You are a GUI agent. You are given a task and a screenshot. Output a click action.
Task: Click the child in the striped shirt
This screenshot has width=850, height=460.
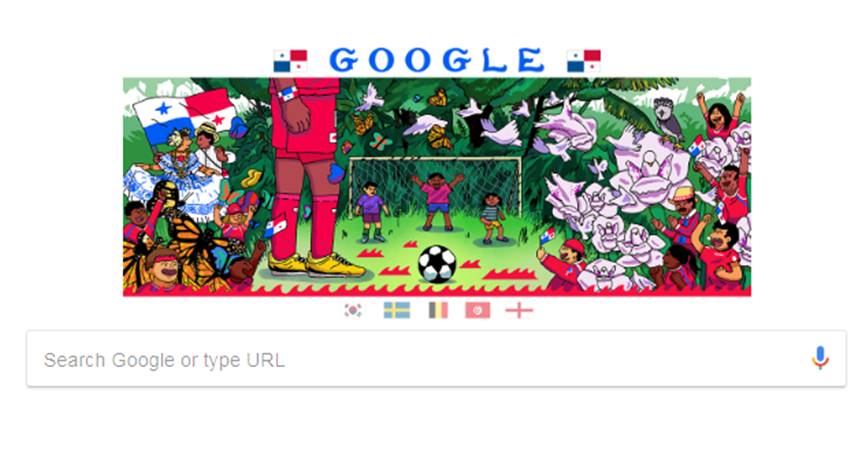(493, 218)
